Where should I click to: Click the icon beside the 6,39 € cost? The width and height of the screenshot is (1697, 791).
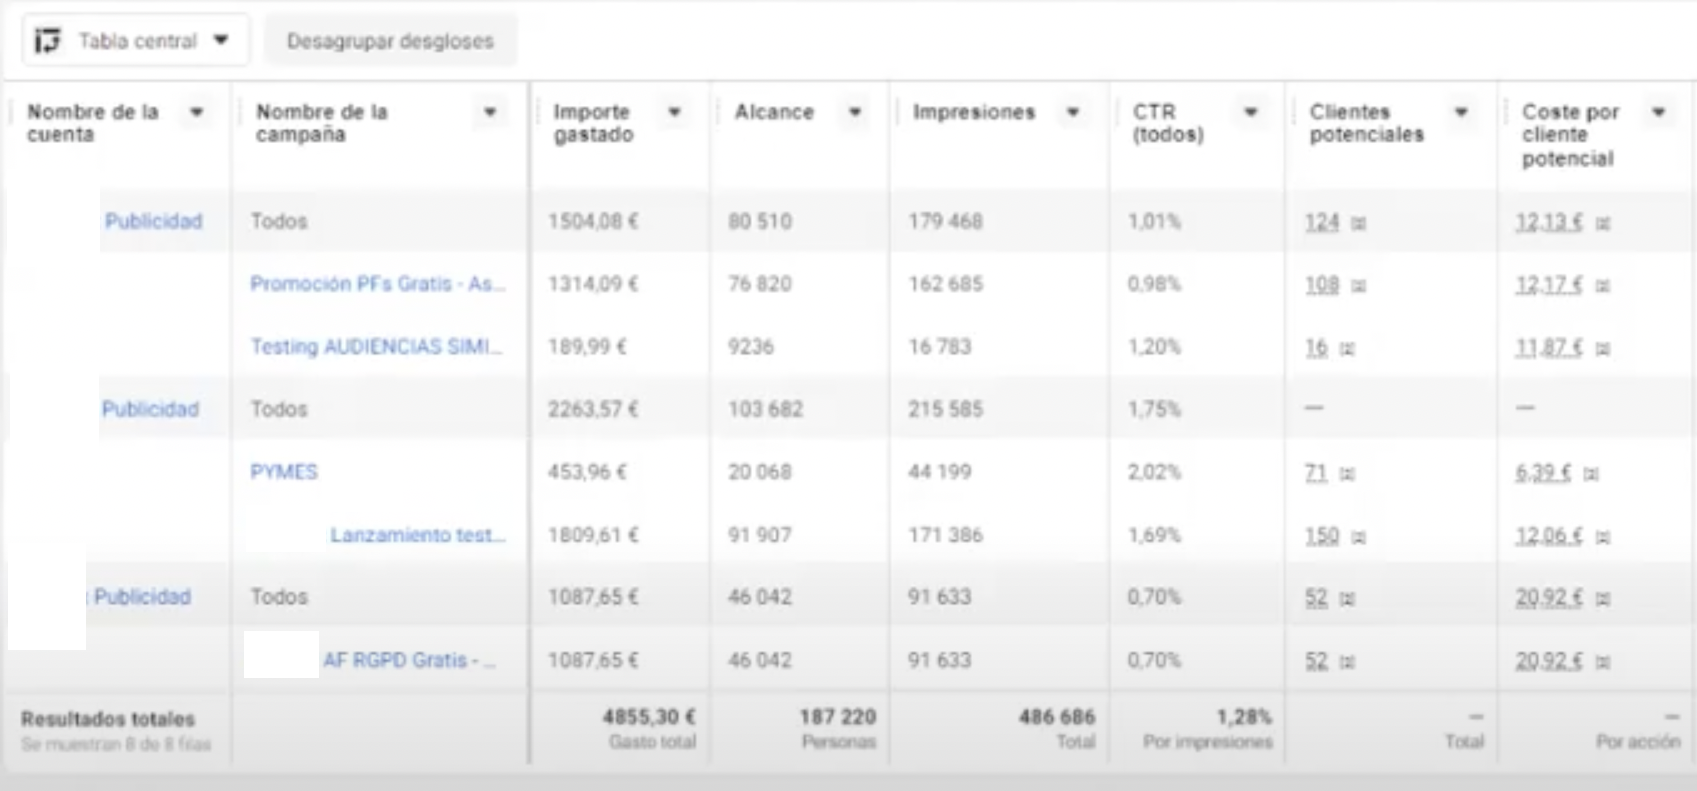pyautogui.click(x=1591, y=473)
